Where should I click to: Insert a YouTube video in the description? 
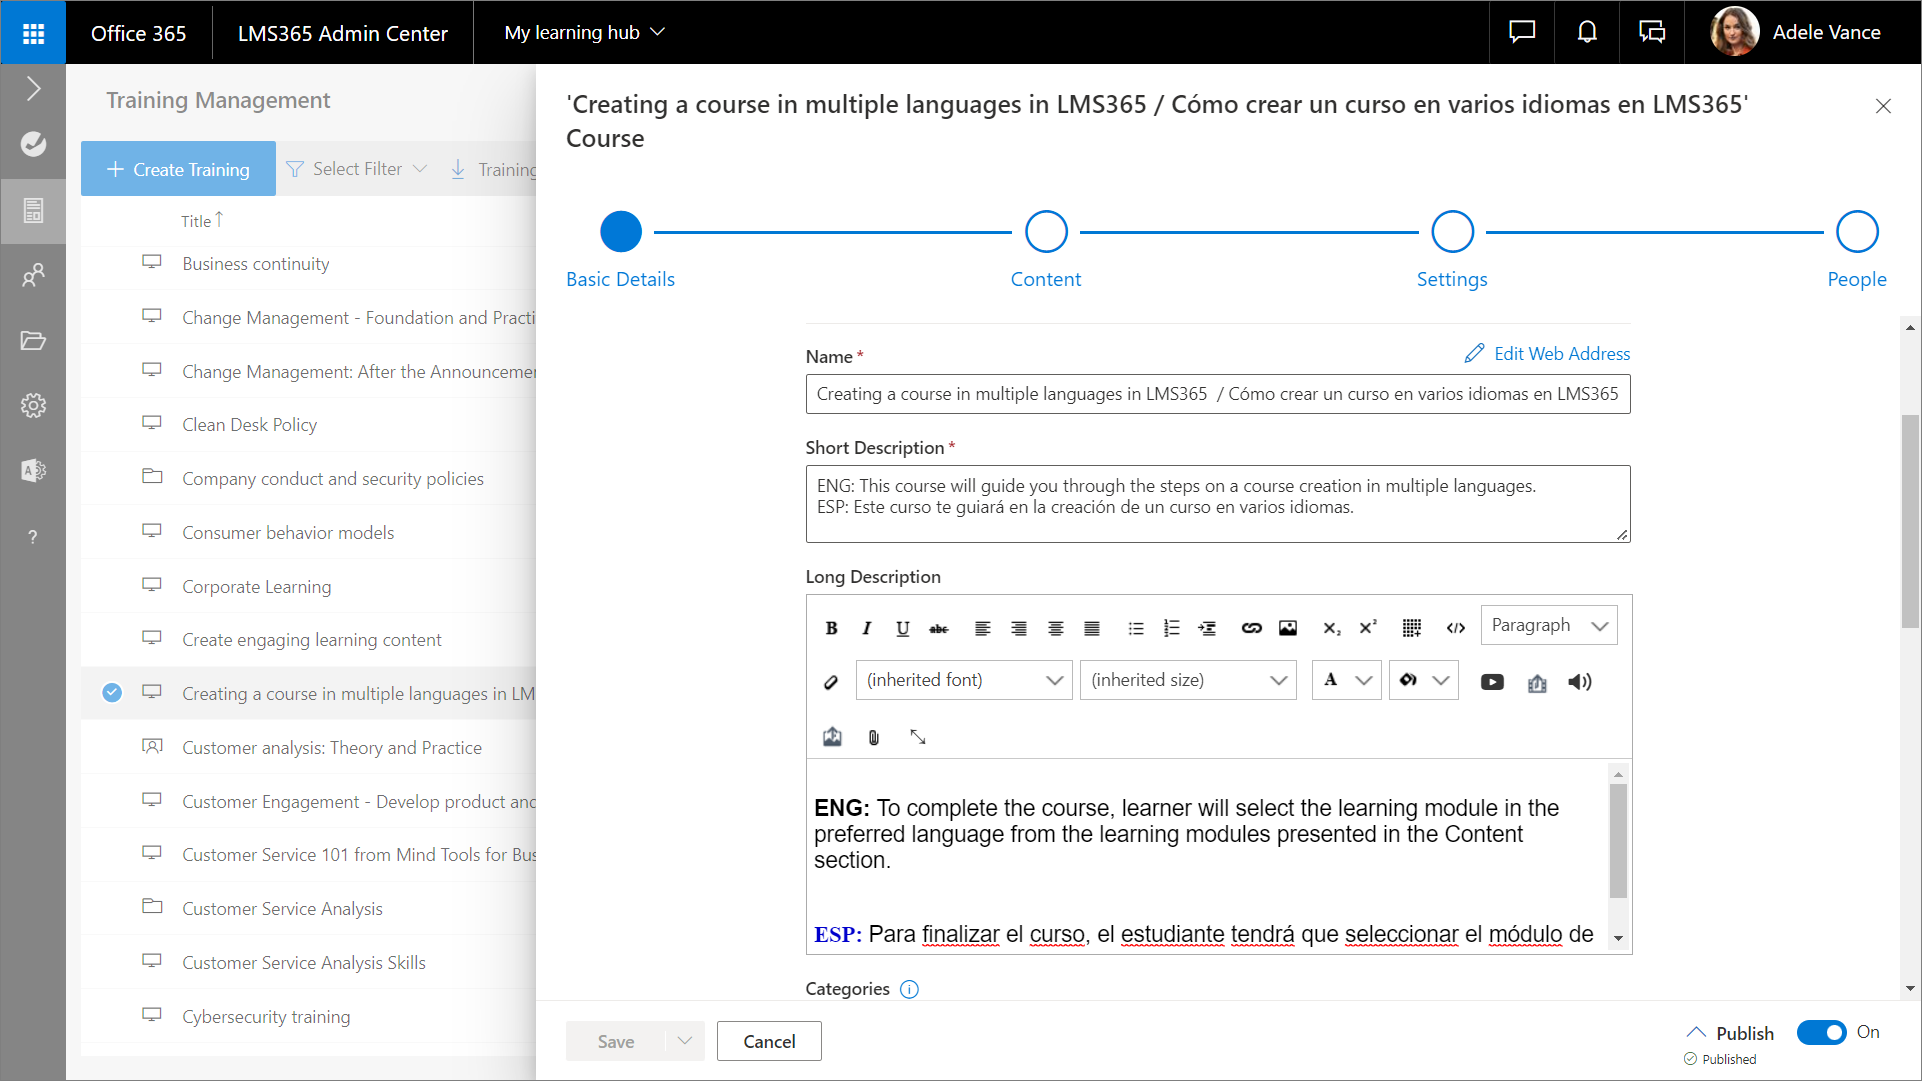1492,682
